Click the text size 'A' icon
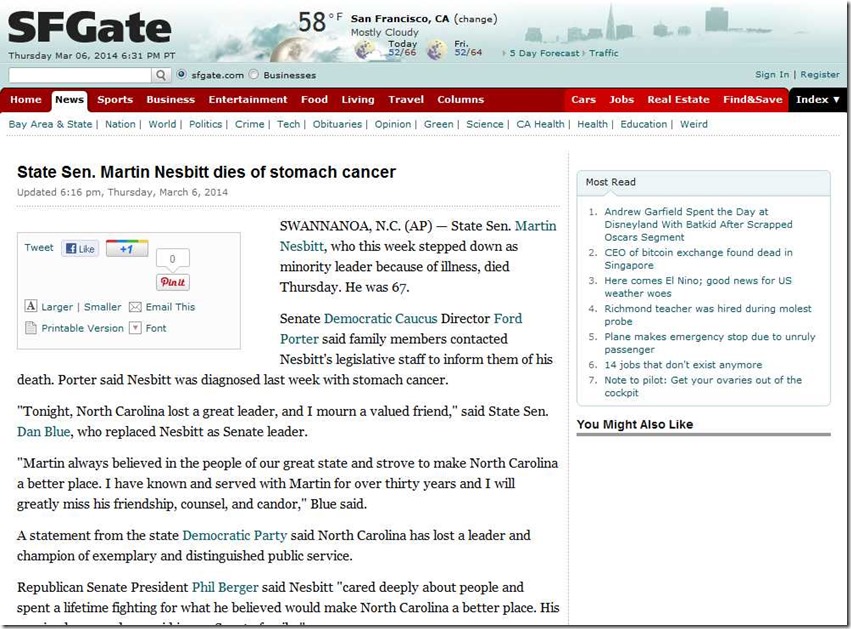Image resolution: width=851 pixels, height=629 pixels. (x=31, y=307)
